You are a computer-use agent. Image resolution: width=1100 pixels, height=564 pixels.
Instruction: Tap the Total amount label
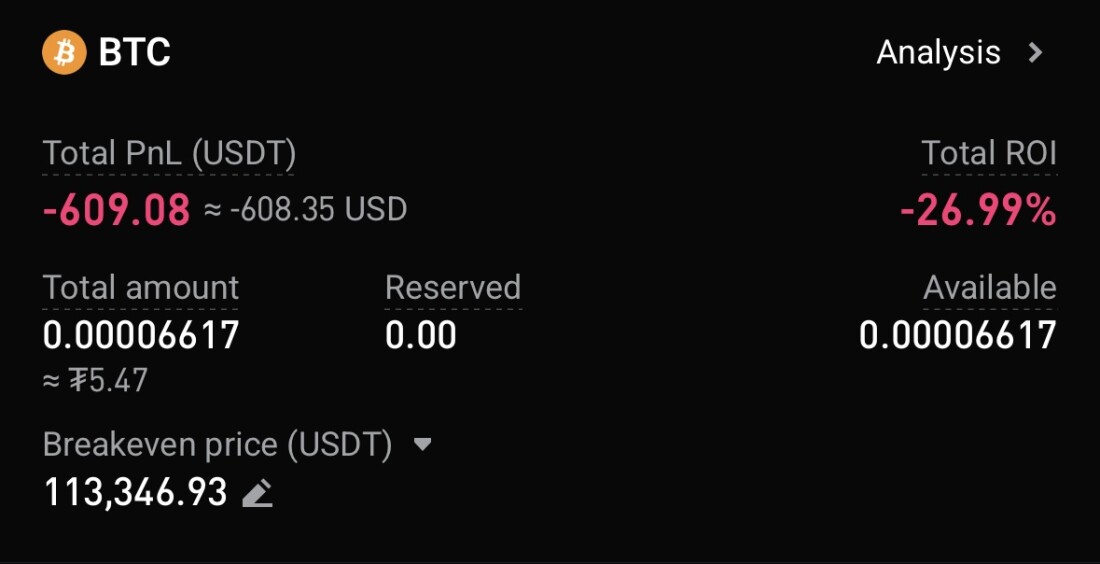point(141,288)
